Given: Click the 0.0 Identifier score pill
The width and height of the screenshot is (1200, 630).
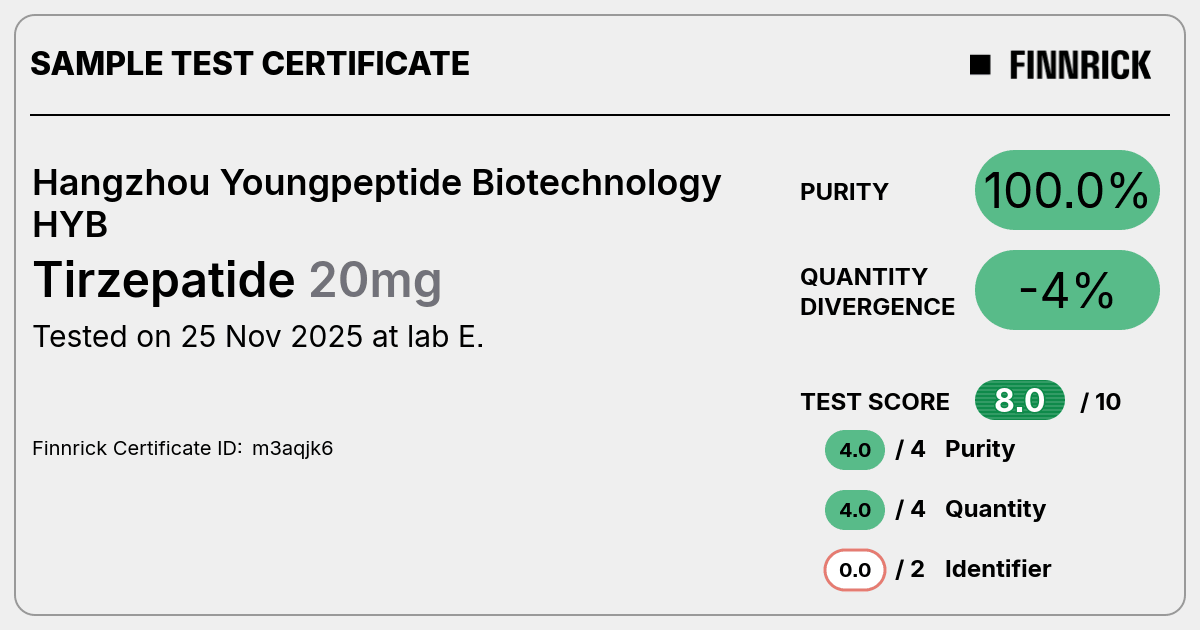Looking at the screenshot, I should pyautogui.click(x=855, y=570).
